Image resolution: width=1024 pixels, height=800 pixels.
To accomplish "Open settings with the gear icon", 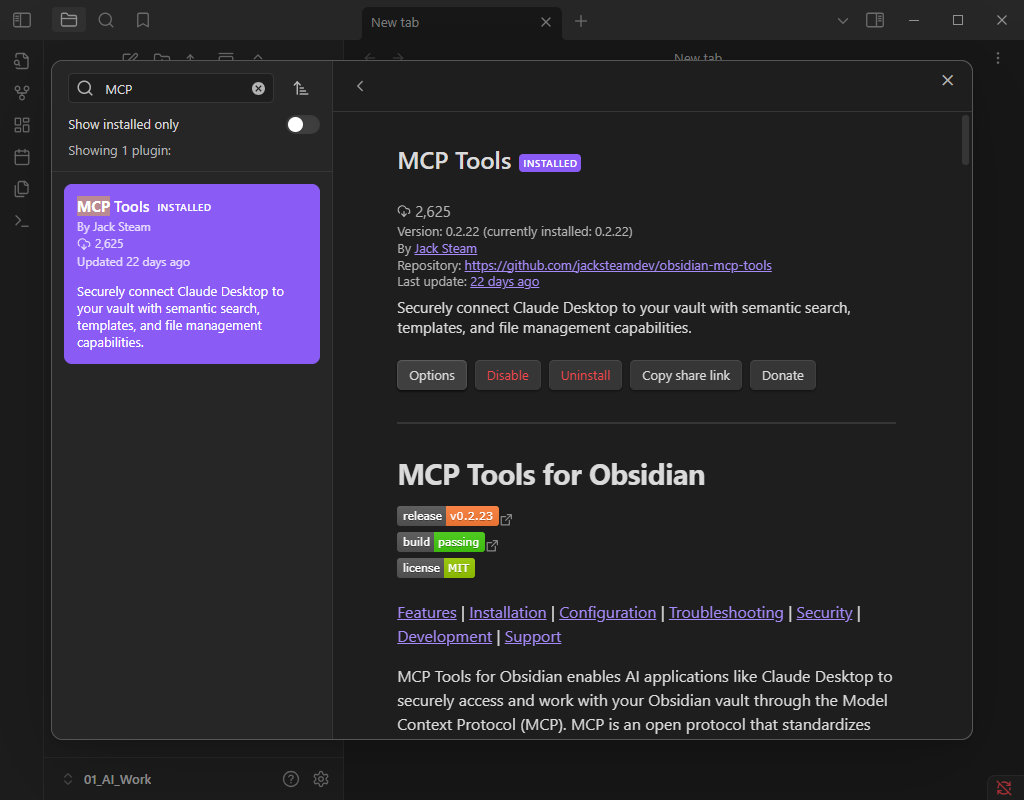I will pos(321,778).
